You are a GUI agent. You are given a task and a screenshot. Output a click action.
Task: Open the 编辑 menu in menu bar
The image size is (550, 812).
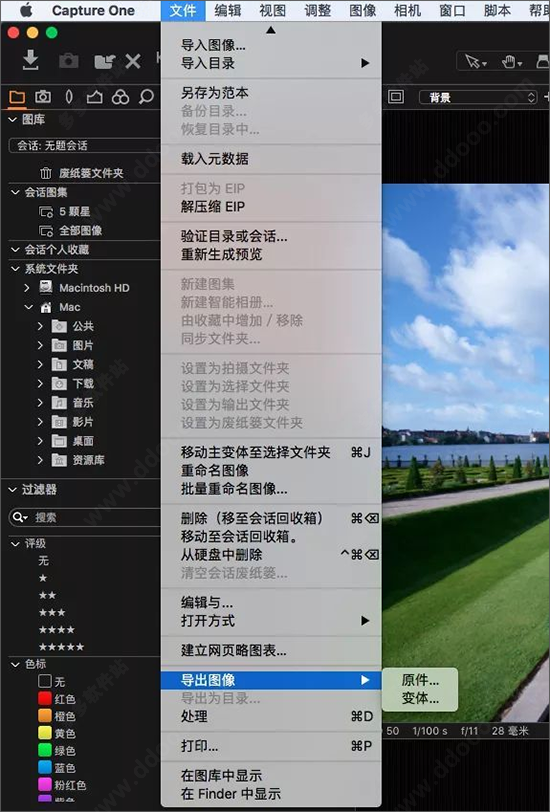227,10
